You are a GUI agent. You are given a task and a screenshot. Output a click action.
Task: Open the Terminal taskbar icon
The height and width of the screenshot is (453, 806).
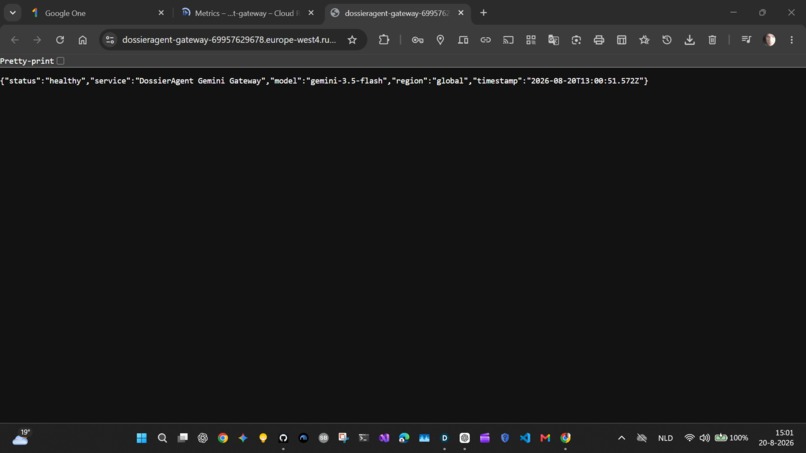click(363, 438)
